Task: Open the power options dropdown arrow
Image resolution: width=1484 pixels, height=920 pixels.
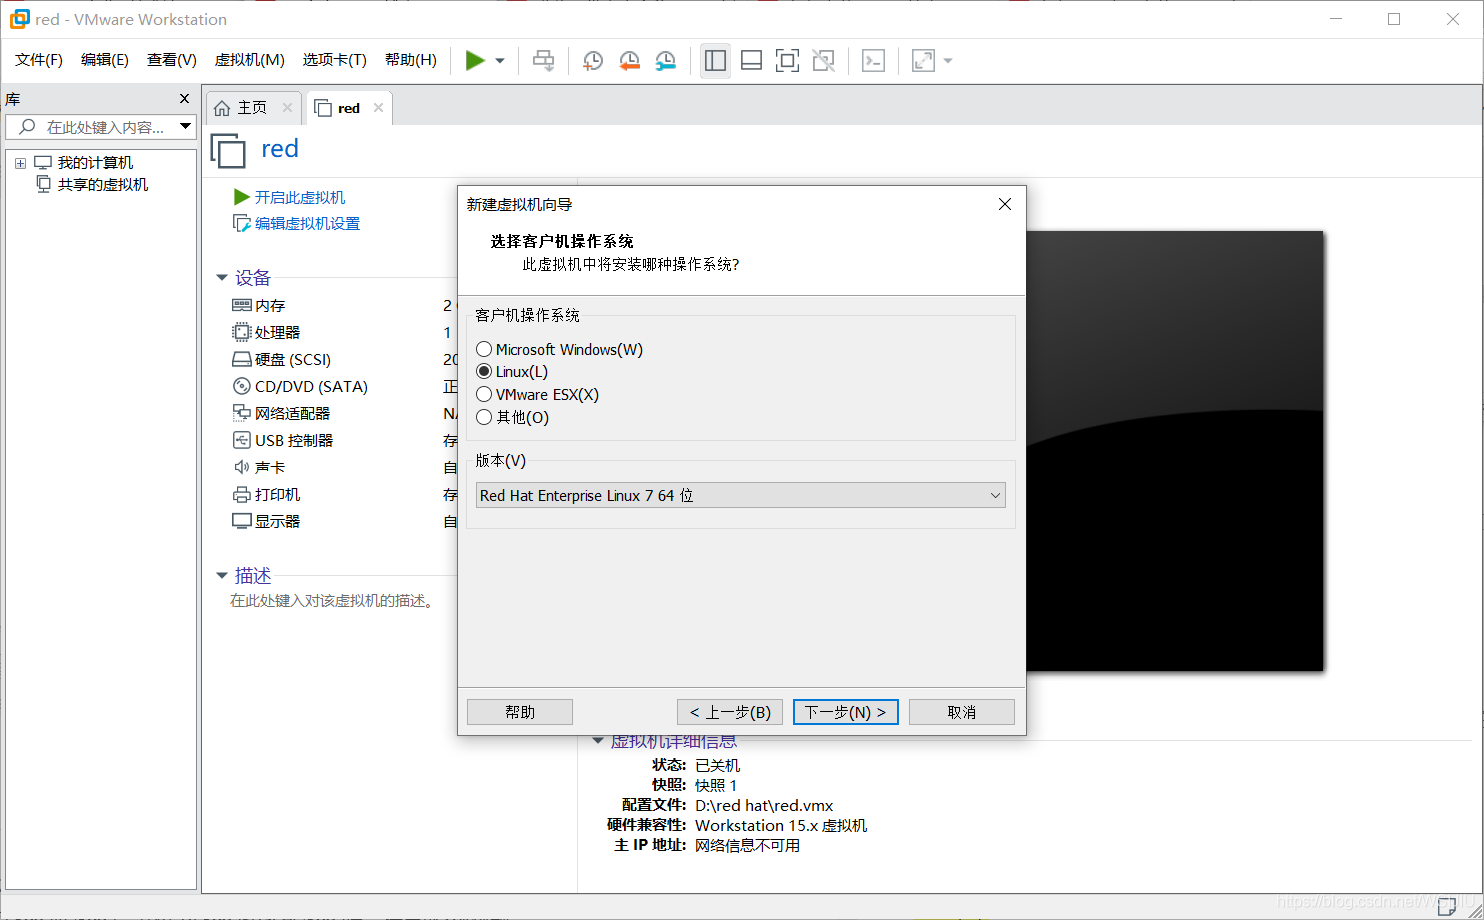Action: 500,61
